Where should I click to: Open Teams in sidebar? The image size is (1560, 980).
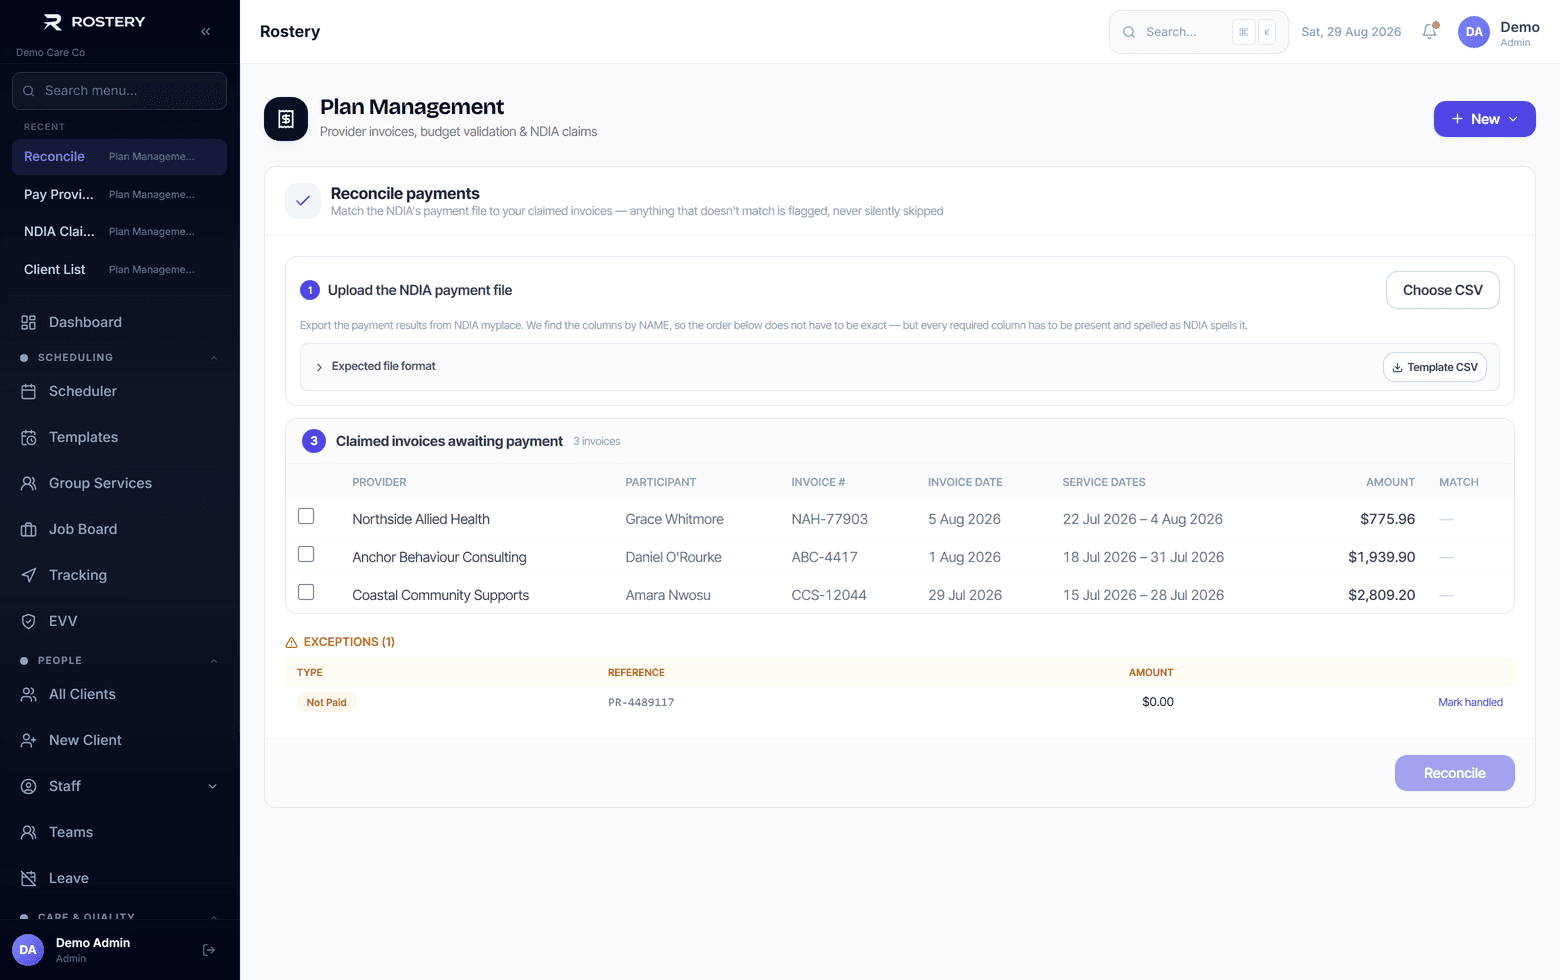(120, 832)
